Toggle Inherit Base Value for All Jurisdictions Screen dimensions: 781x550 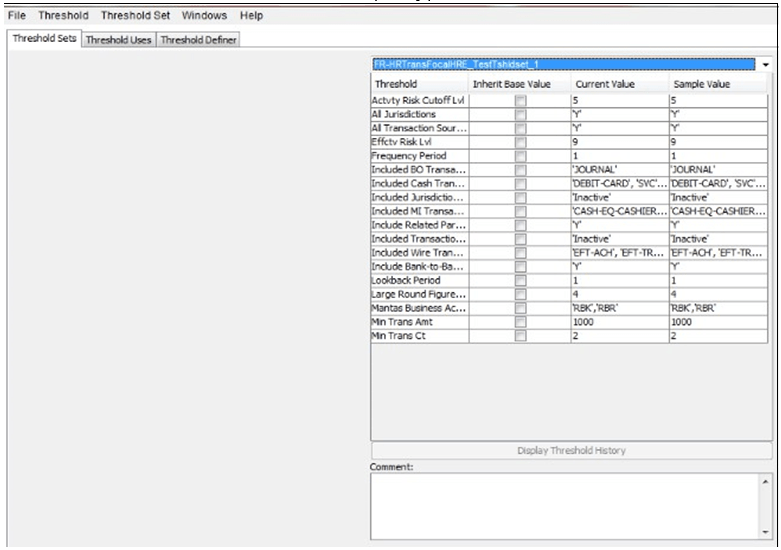521,115
